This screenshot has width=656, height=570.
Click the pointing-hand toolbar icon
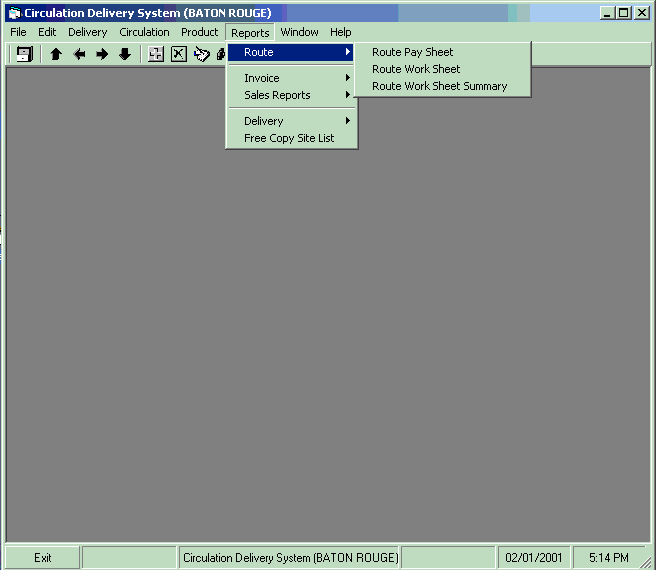202,54
